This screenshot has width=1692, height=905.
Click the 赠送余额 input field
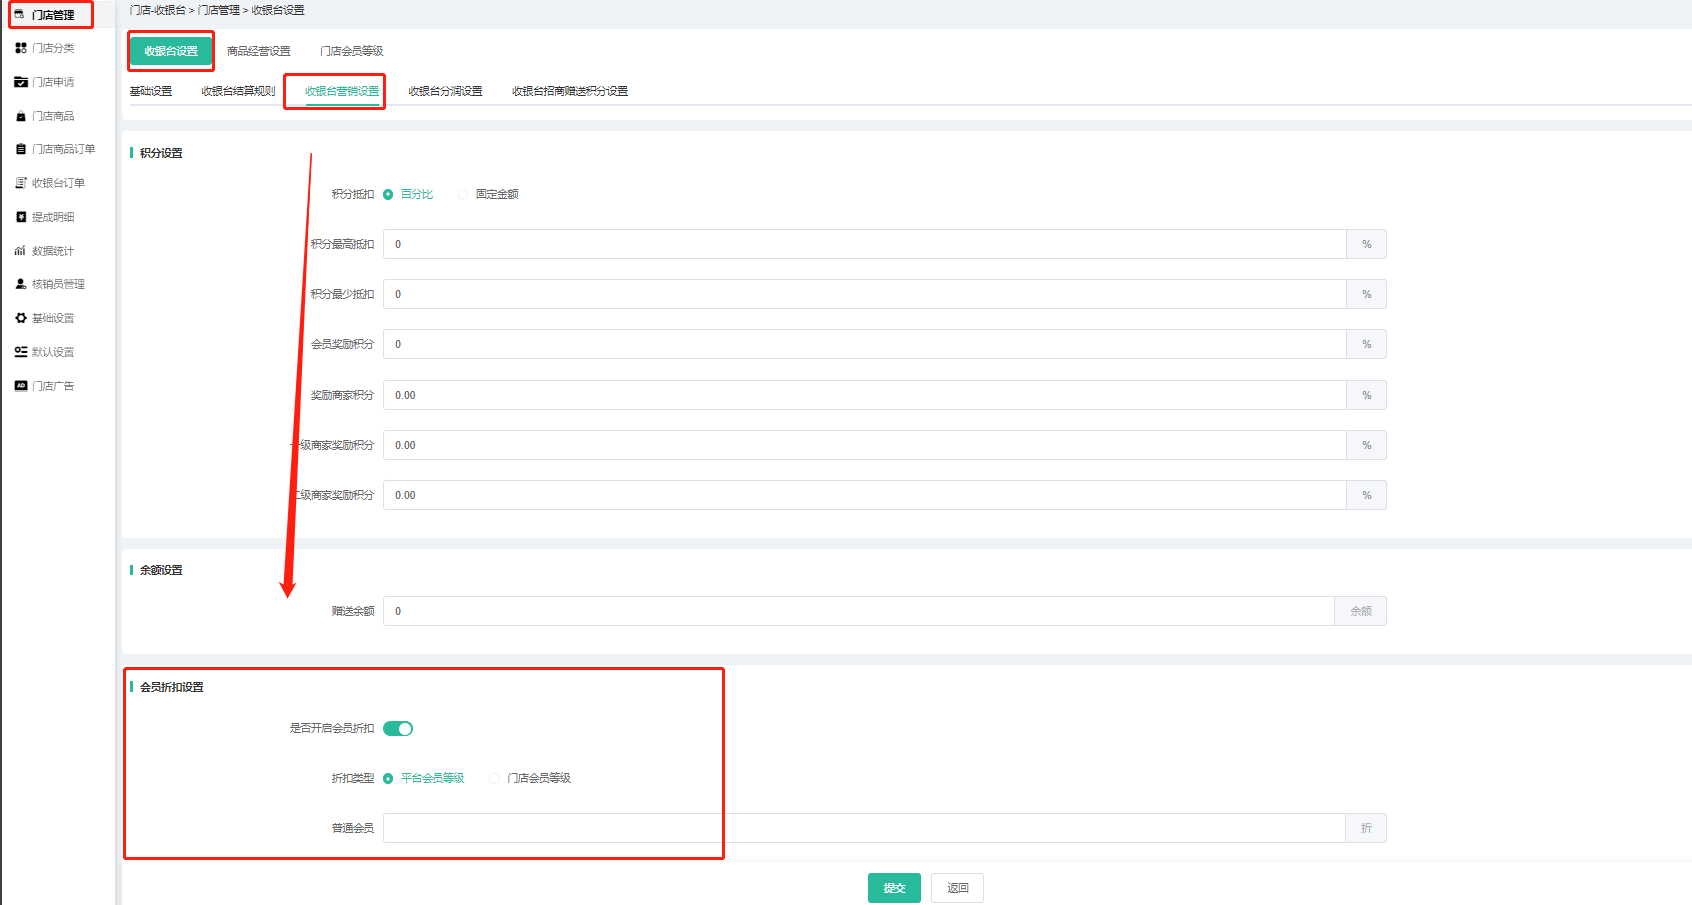click(x=858, y=611)
